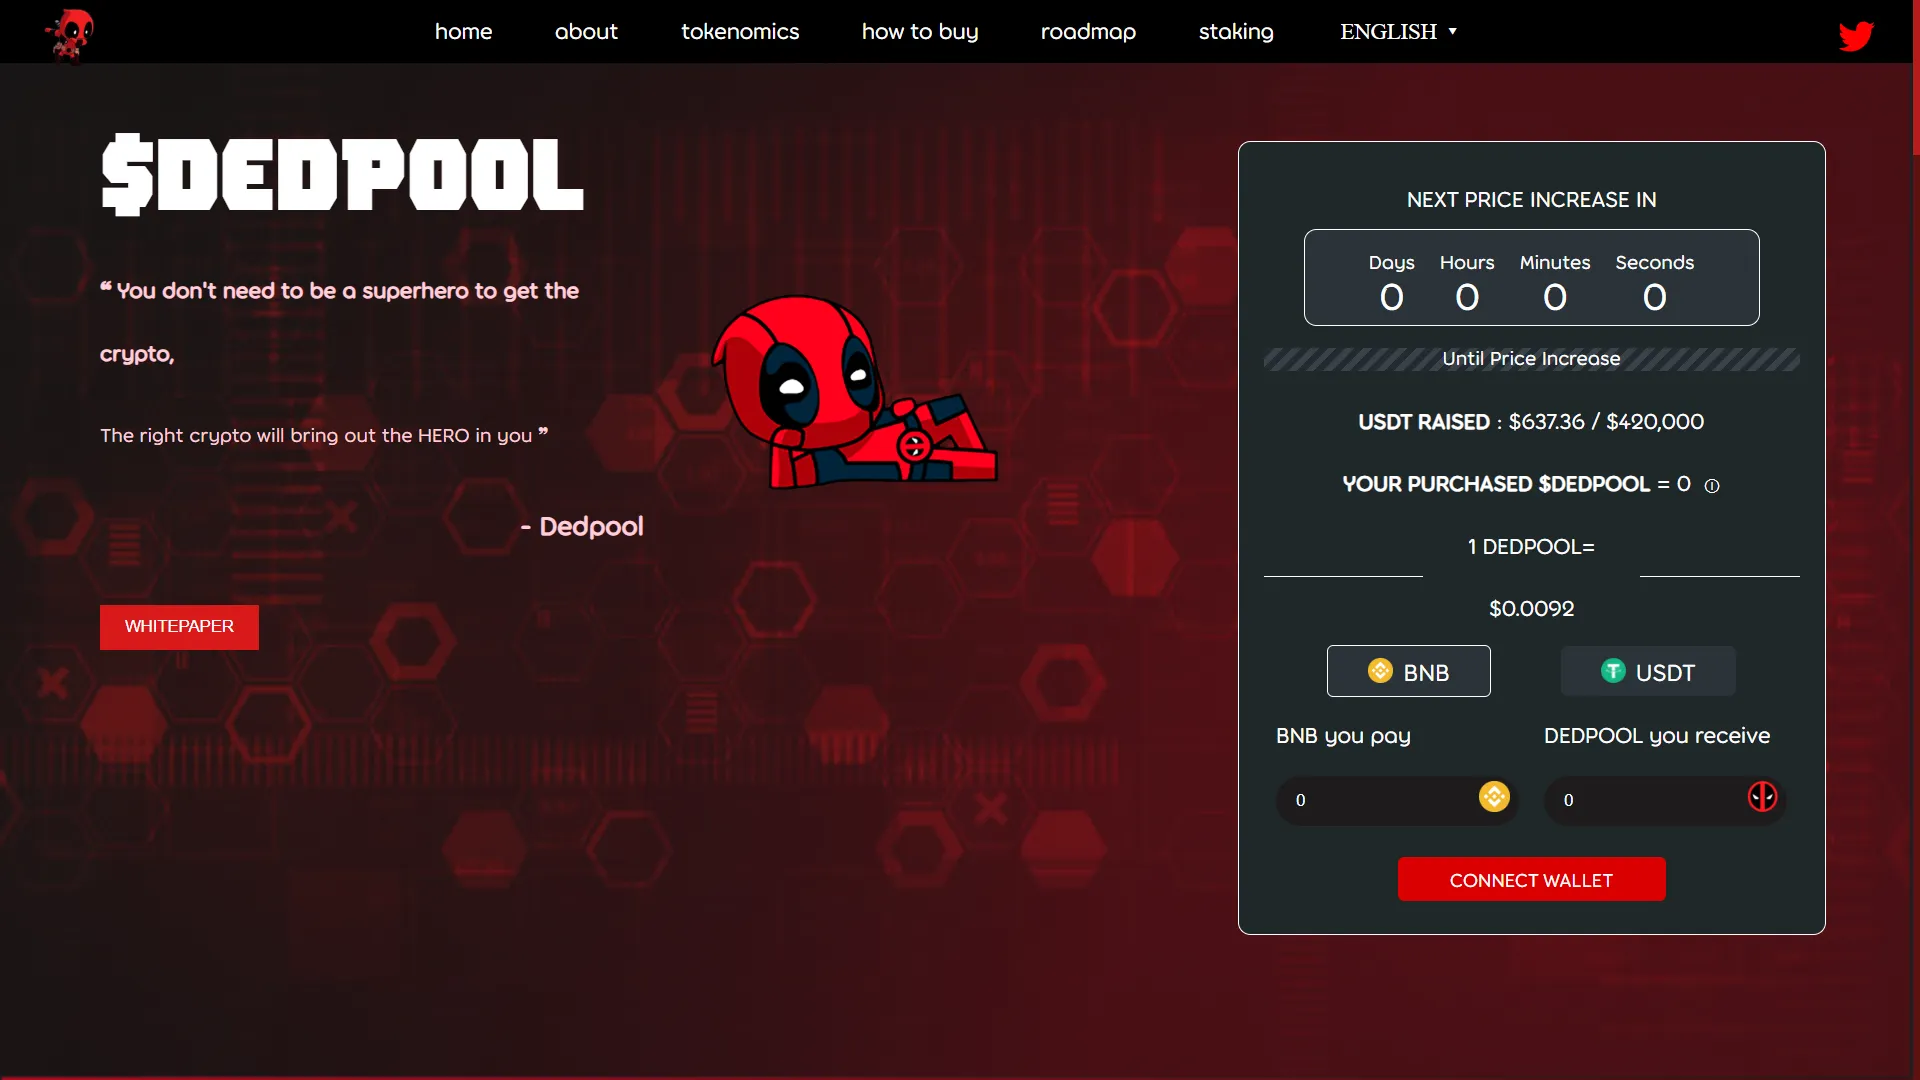This screenshot has height=1080, width=1920.
Task: Navigate to tokenomics
Action: point(740,32)
